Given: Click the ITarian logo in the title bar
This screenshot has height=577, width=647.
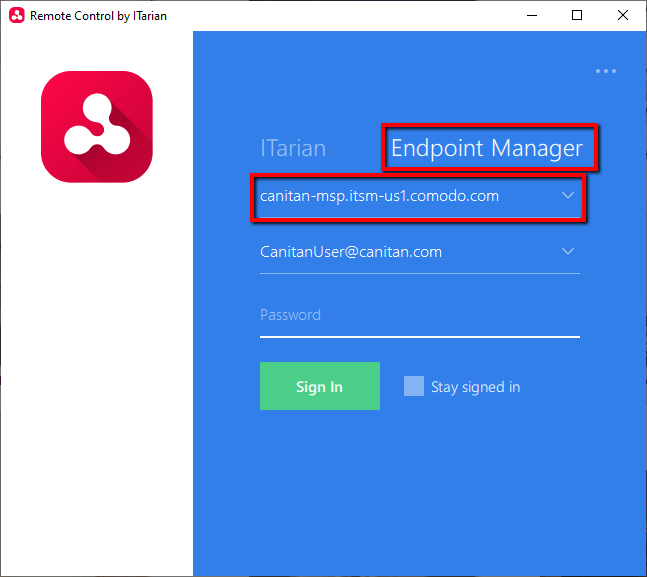Looking at the screenshot, I should (17, 16).
